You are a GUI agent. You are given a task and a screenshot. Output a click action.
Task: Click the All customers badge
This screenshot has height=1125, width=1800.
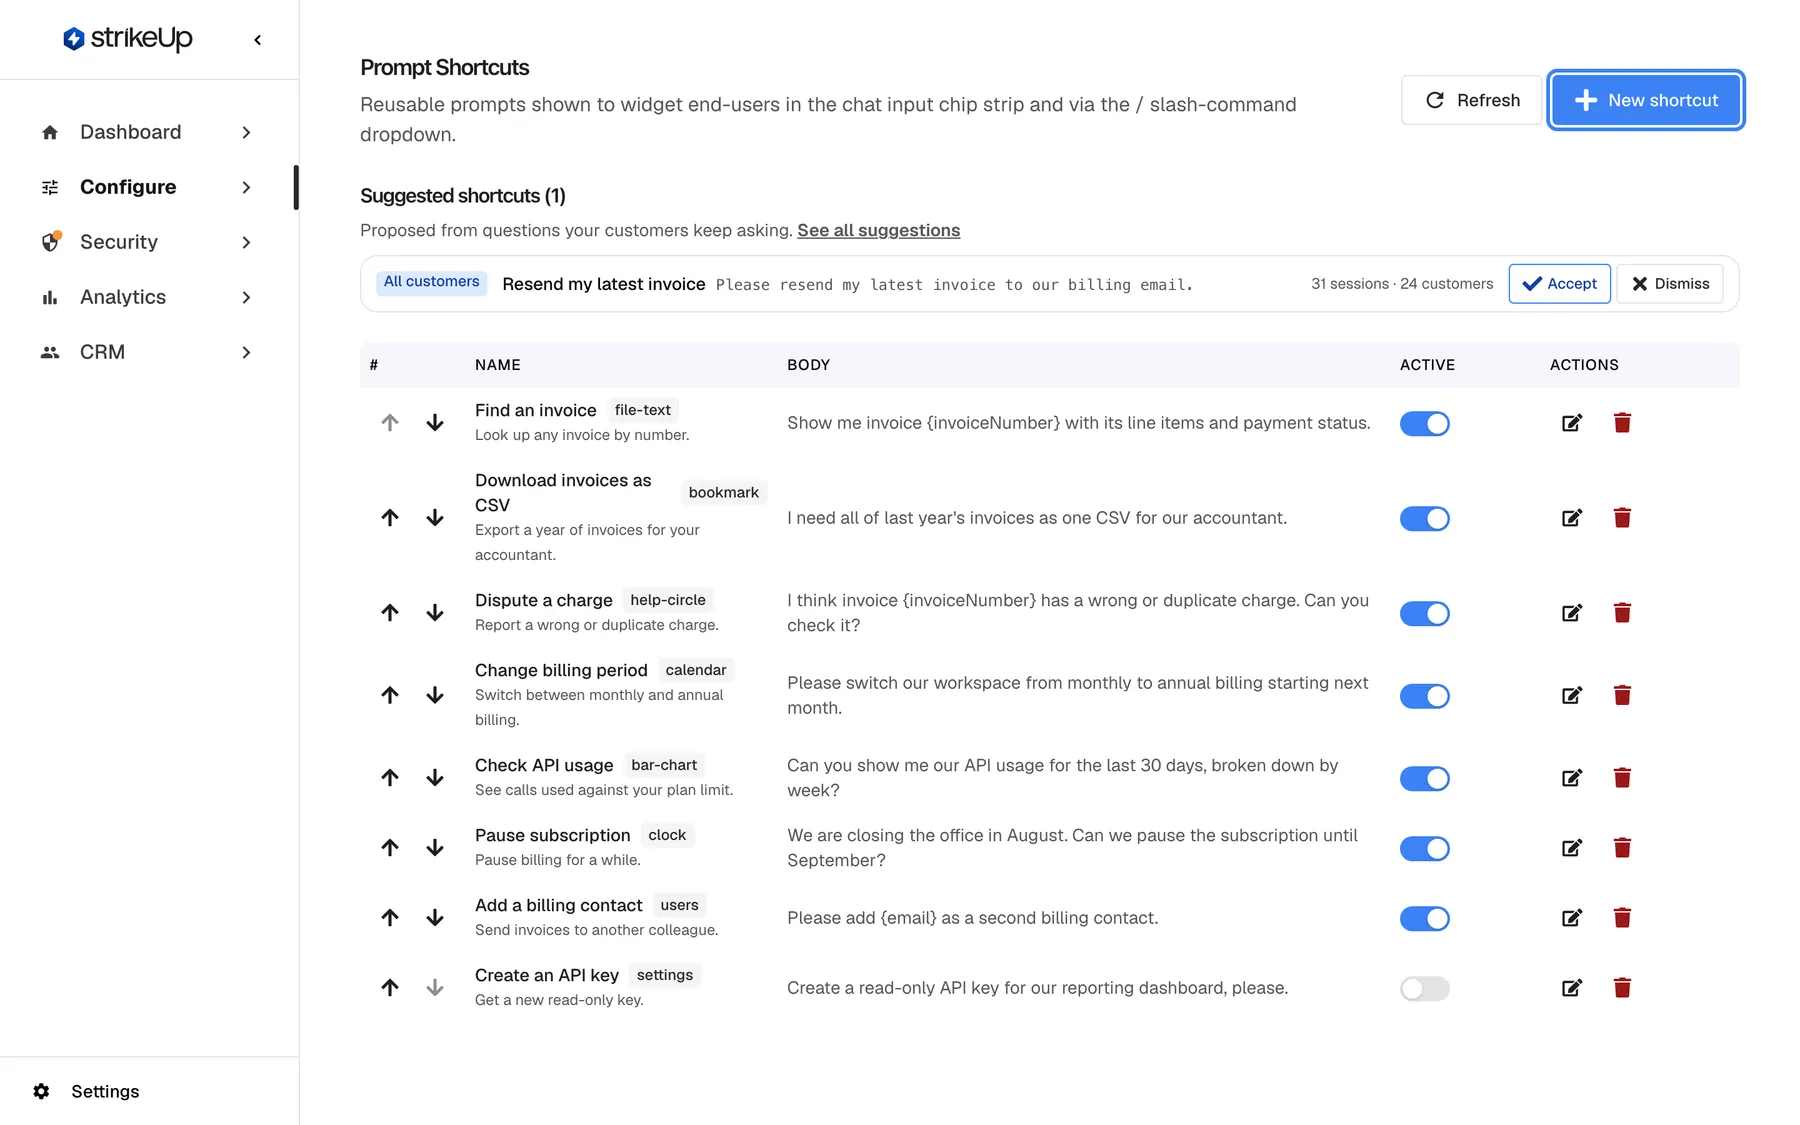click(x=432, y=282)
